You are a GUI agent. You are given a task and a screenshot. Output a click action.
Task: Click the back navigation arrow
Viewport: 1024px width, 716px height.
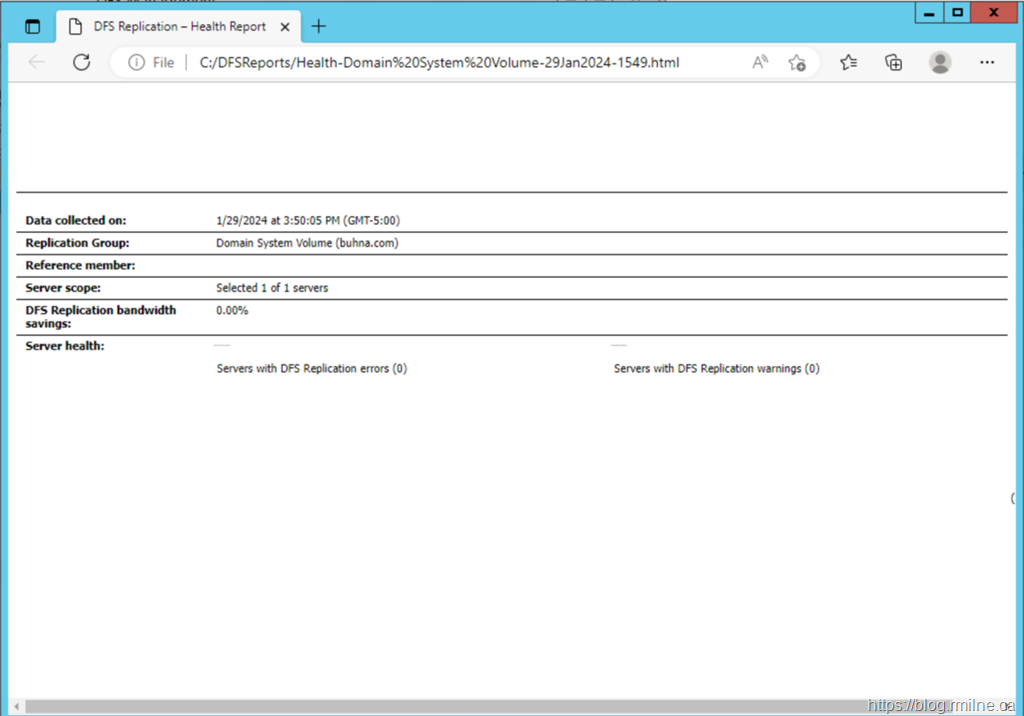coord(37,62)
